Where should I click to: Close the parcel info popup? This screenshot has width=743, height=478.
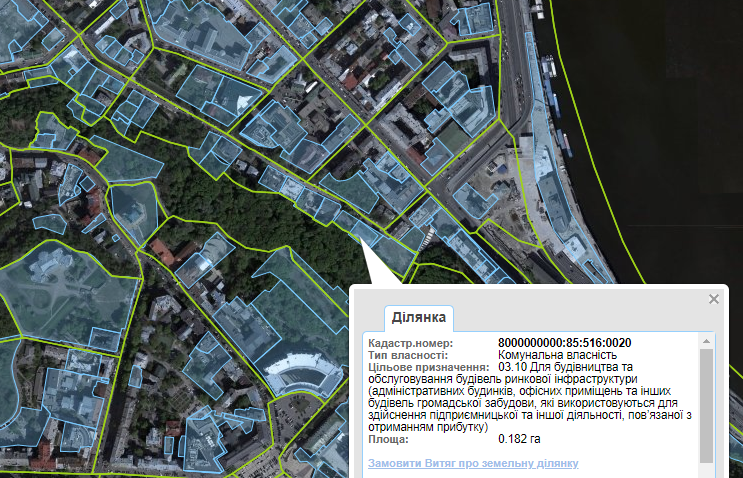point(714,299)
